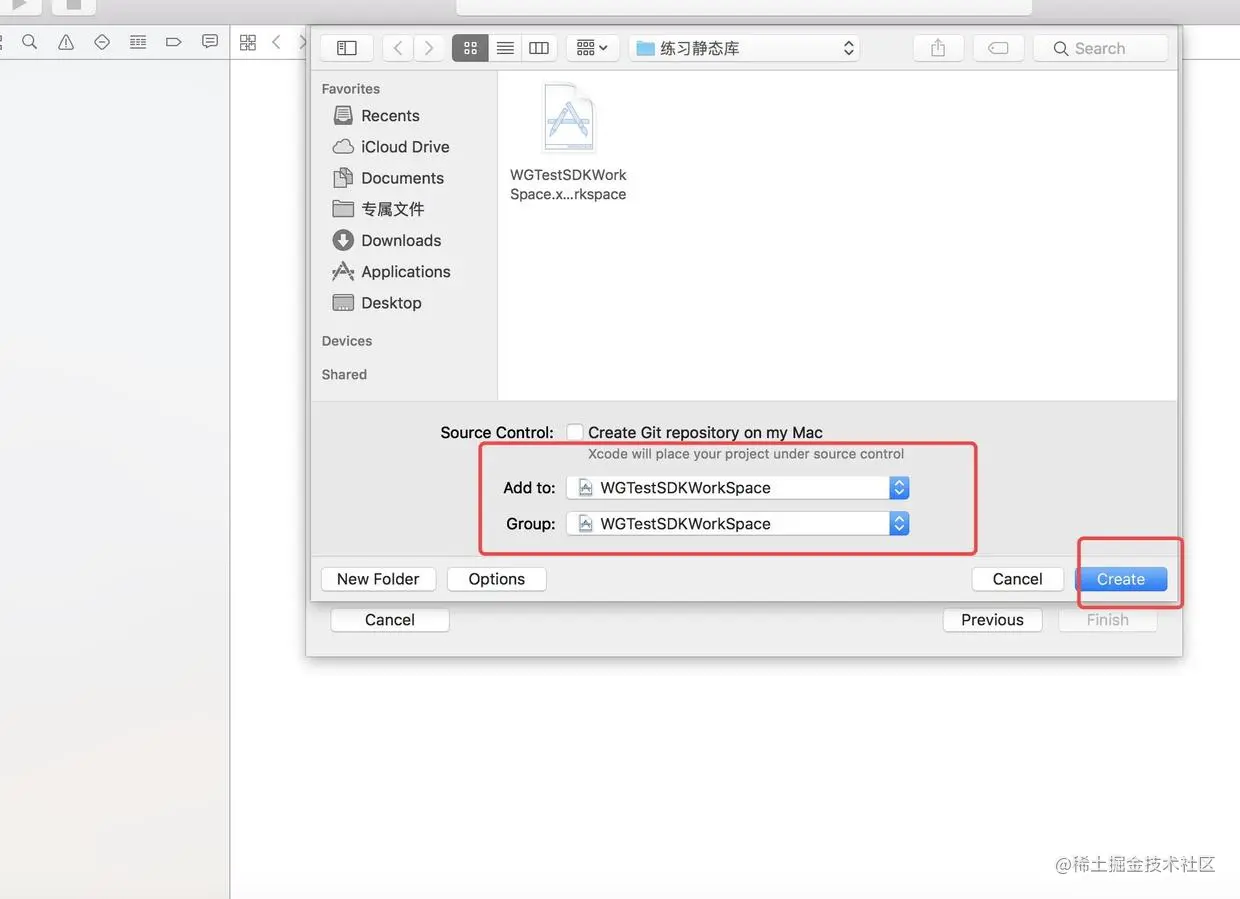Navigate back in the save dialog

pyautogui.click(x=398, y=48)
